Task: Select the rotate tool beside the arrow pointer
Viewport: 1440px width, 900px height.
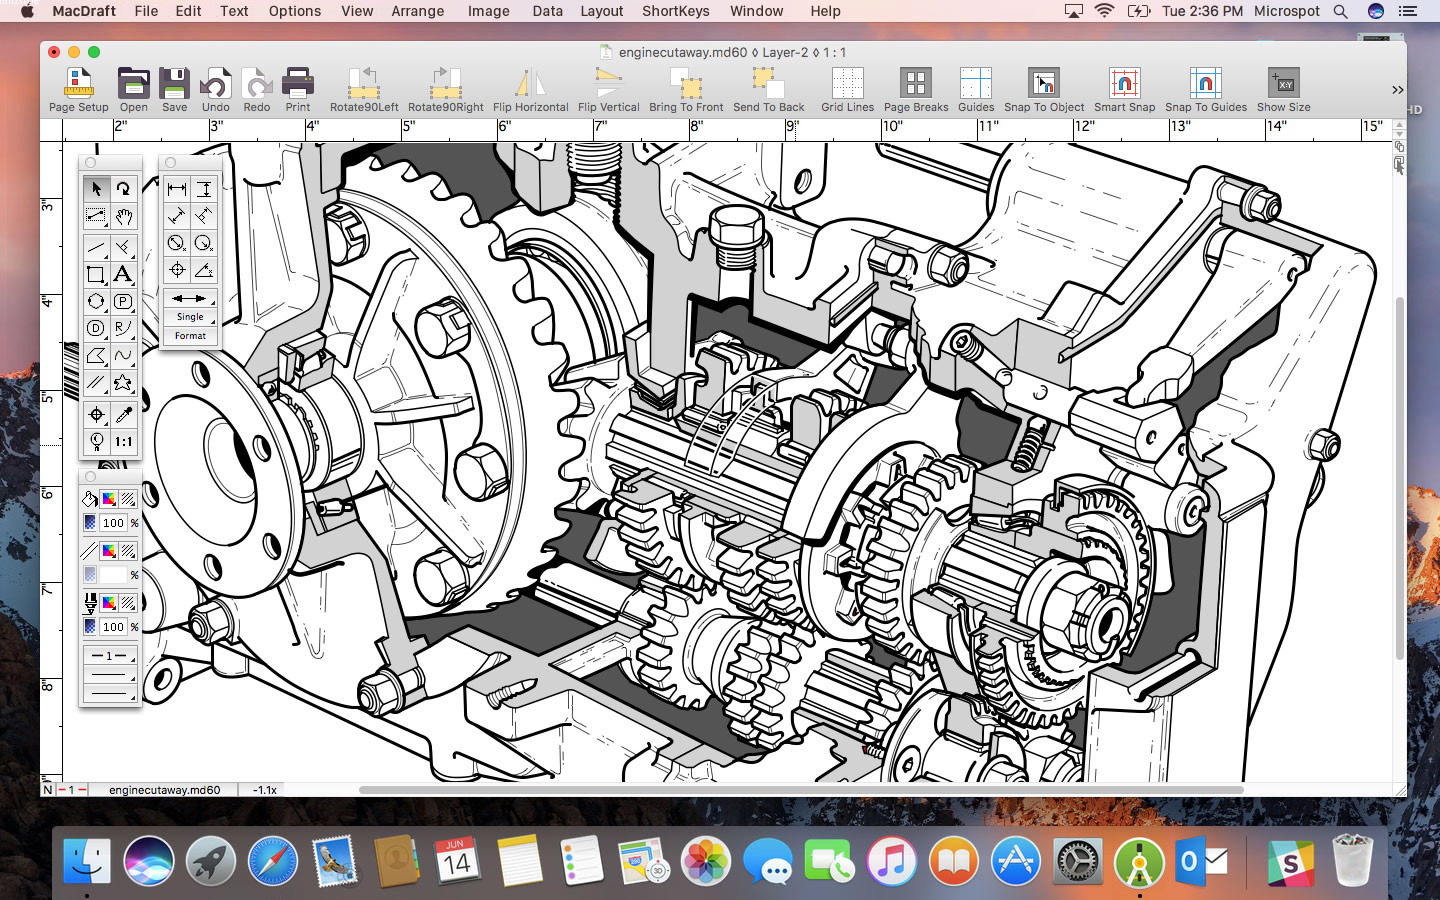Action: point(123,188)
